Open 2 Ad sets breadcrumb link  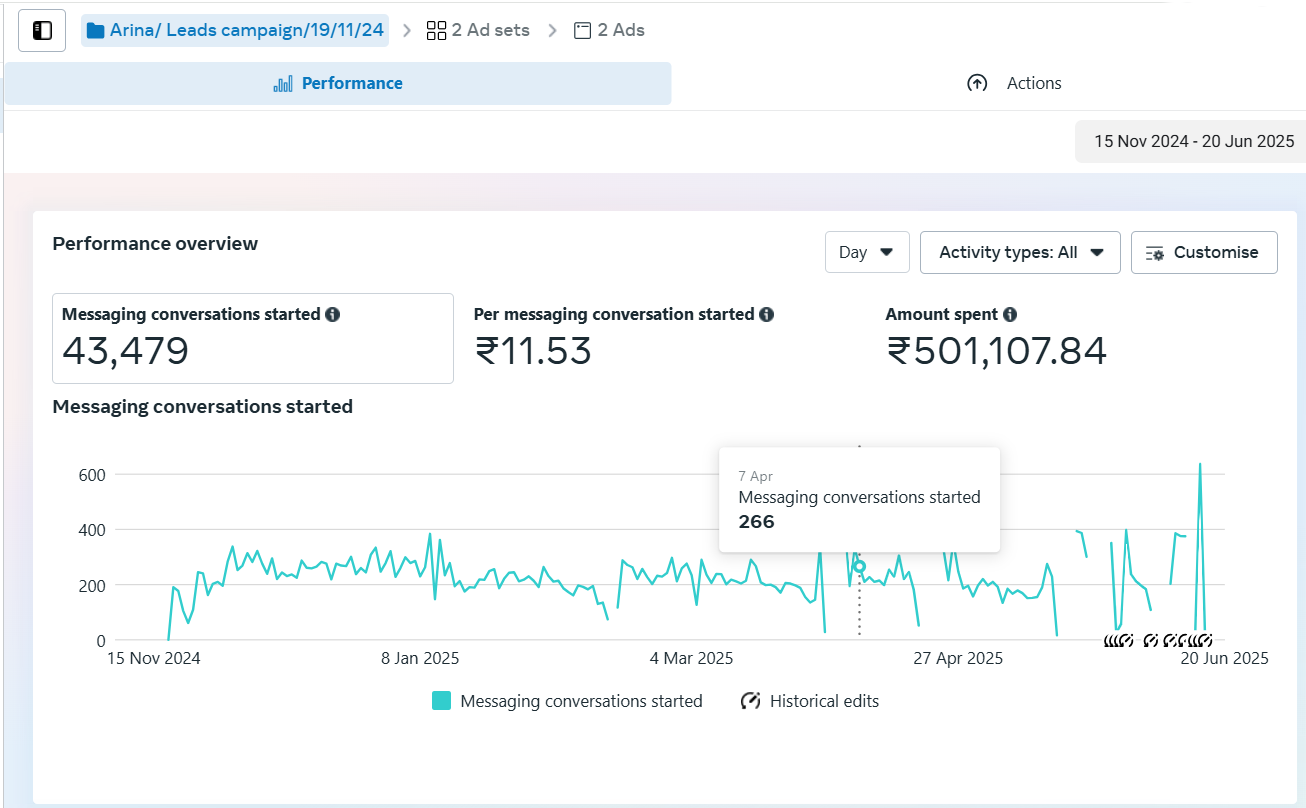tap(490, 31)
